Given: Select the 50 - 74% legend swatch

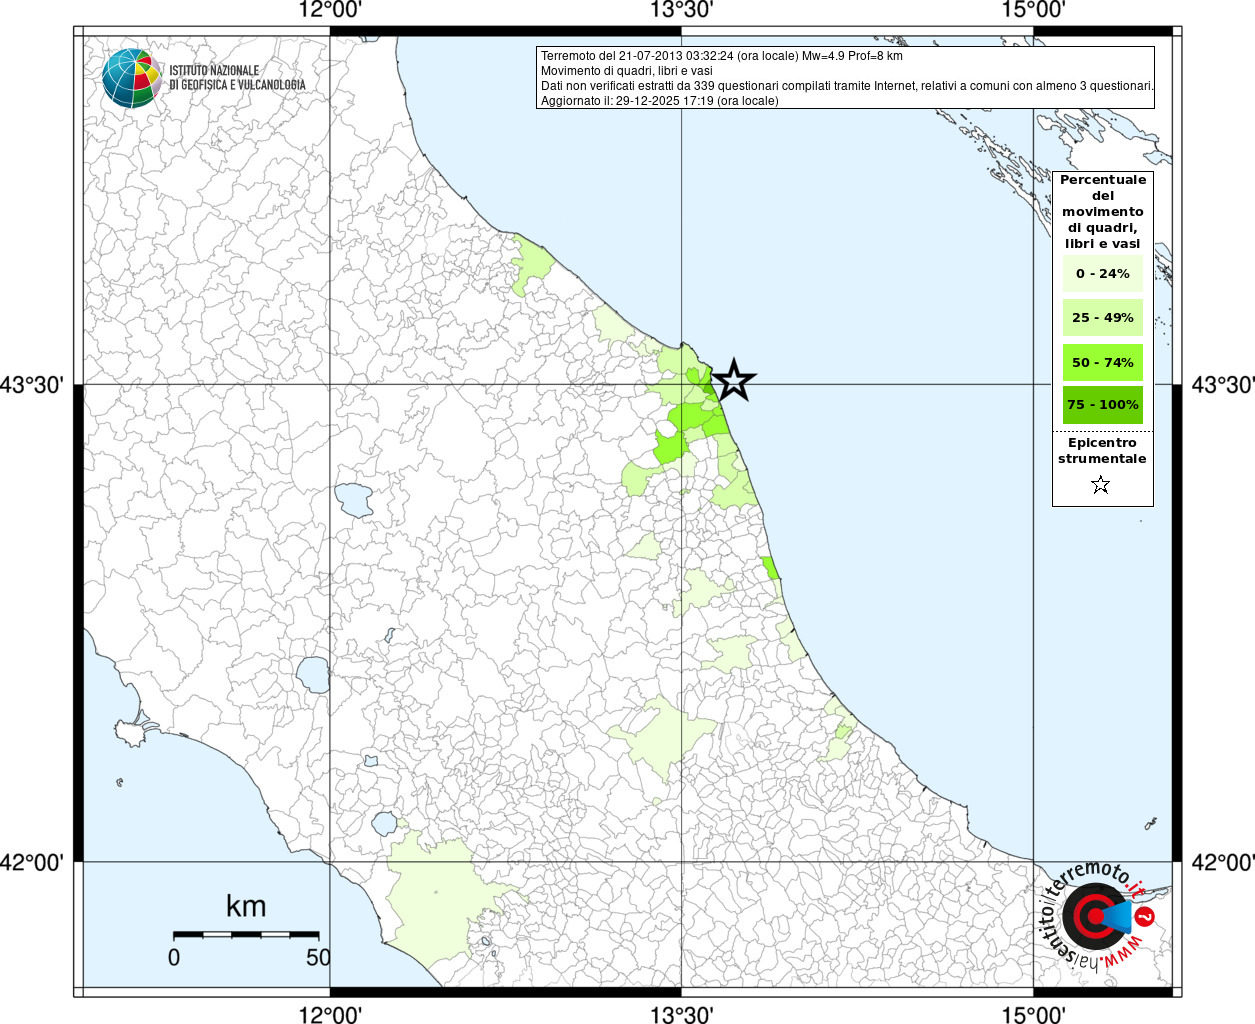Looking at the screenshot, I should coord(1102,362).
